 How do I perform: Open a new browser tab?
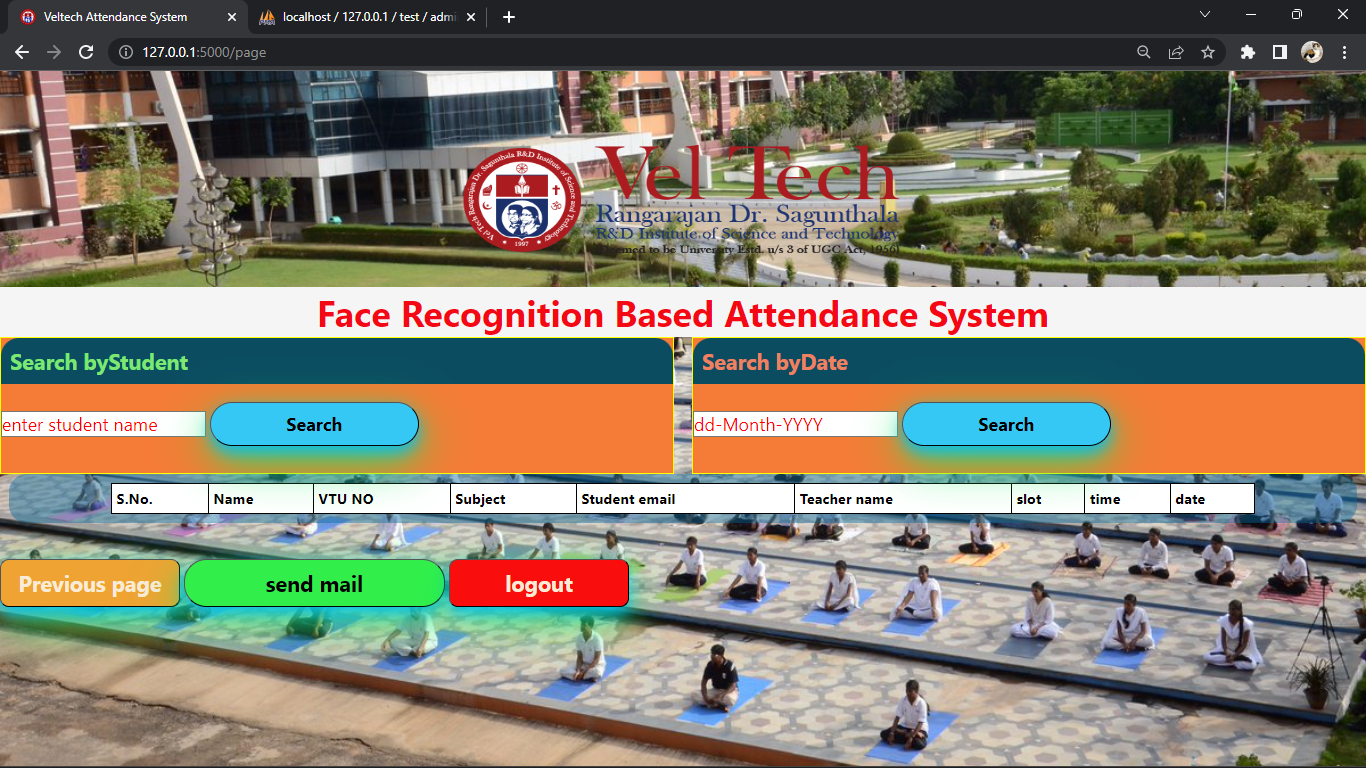click(x=508, y=16)
